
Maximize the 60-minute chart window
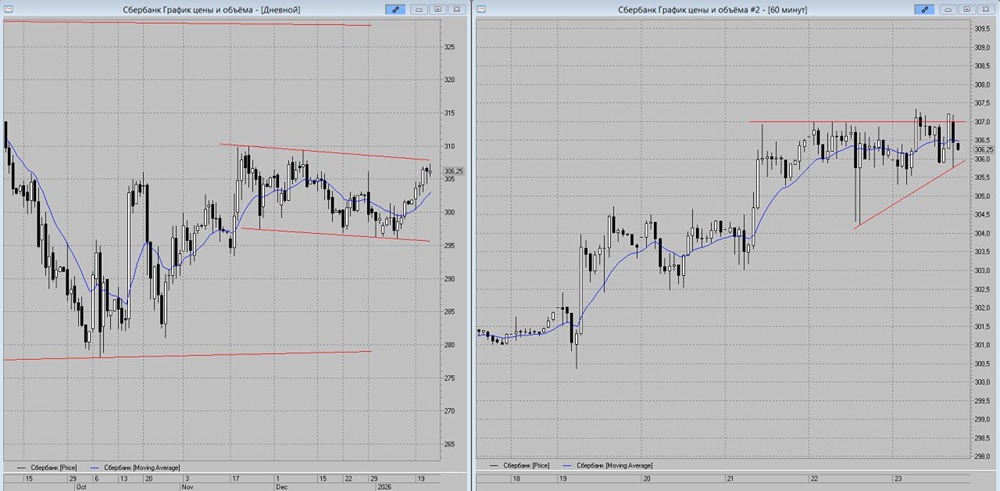coord(967,10)
